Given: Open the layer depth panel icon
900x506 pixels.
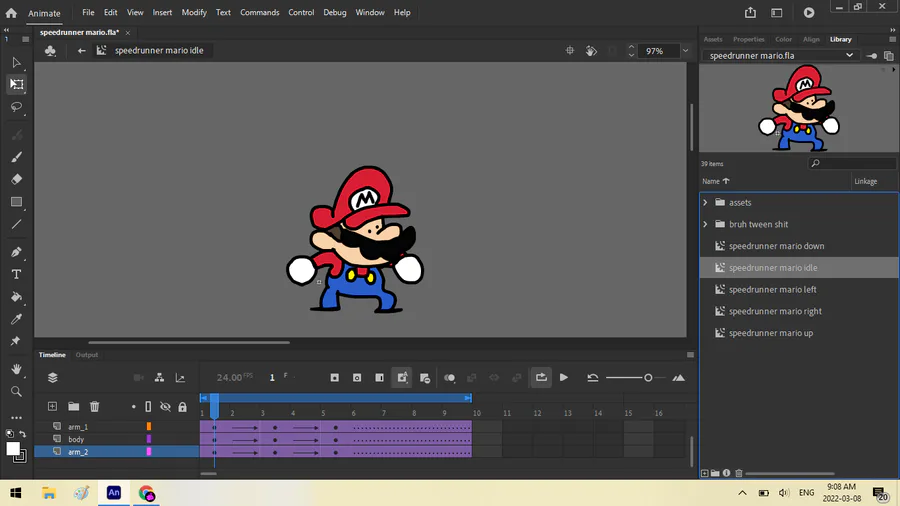Looking at the screenshot, I should pyautogui.click(x=180, y=377).
